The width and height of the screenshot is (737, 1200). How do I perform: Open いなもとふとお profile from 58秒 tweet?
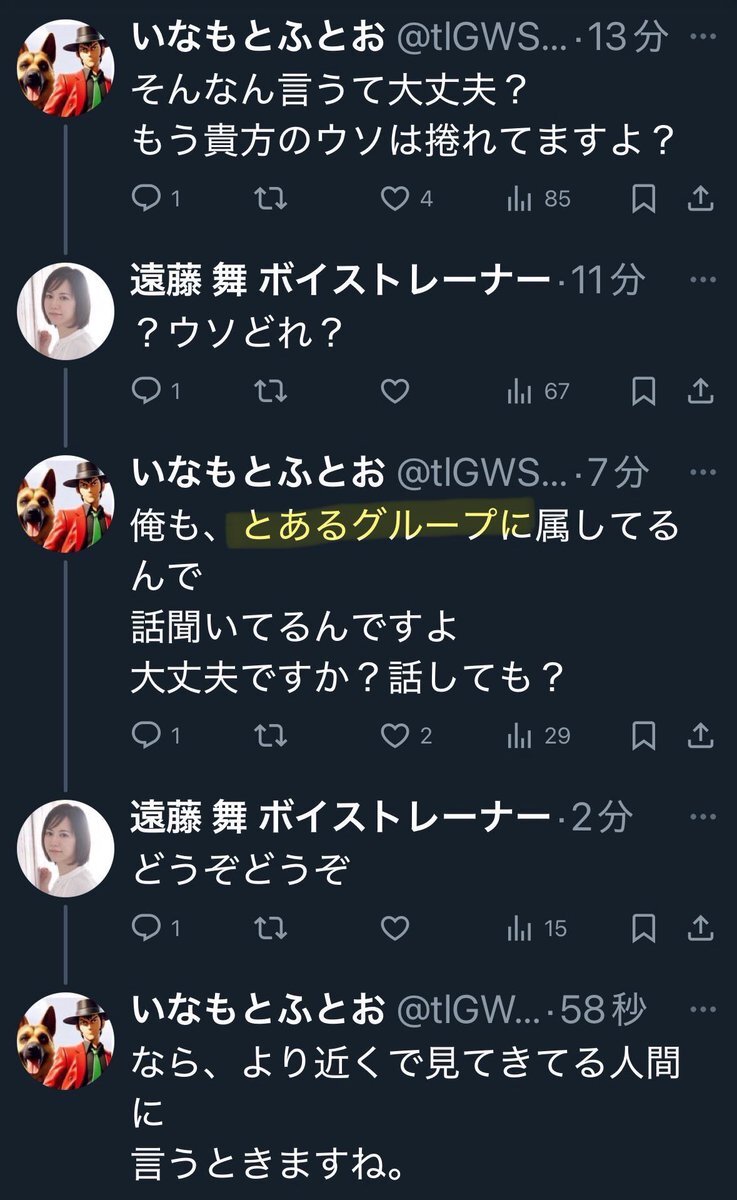(257, 1011)
